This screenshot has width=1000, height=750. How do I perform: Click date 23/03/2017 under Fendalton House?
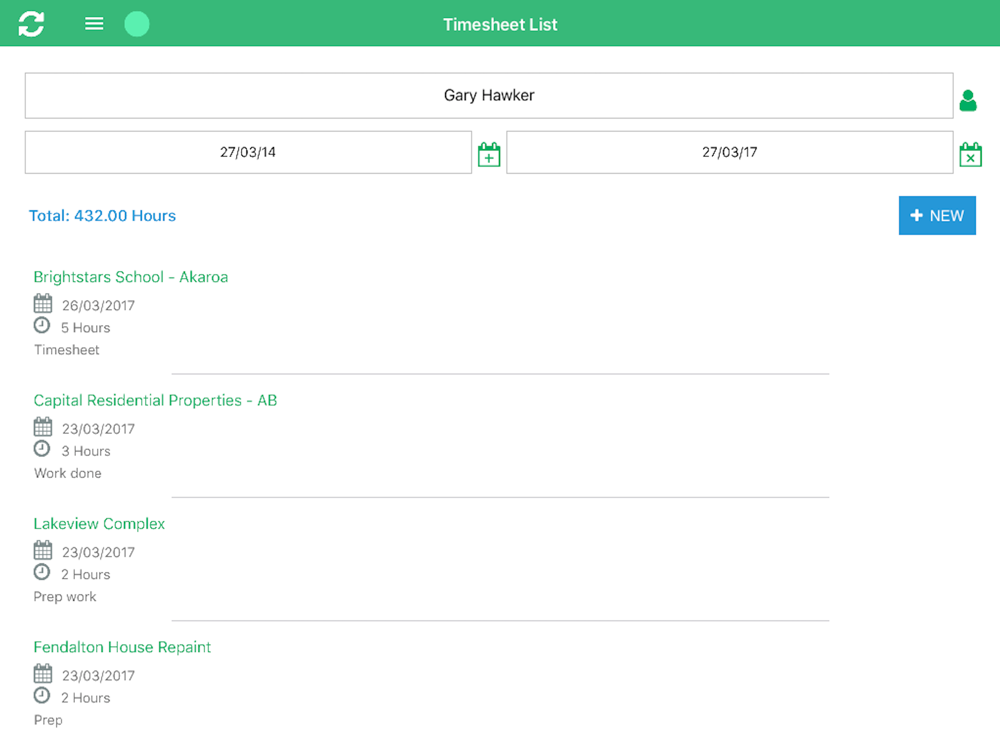(98, 675)
